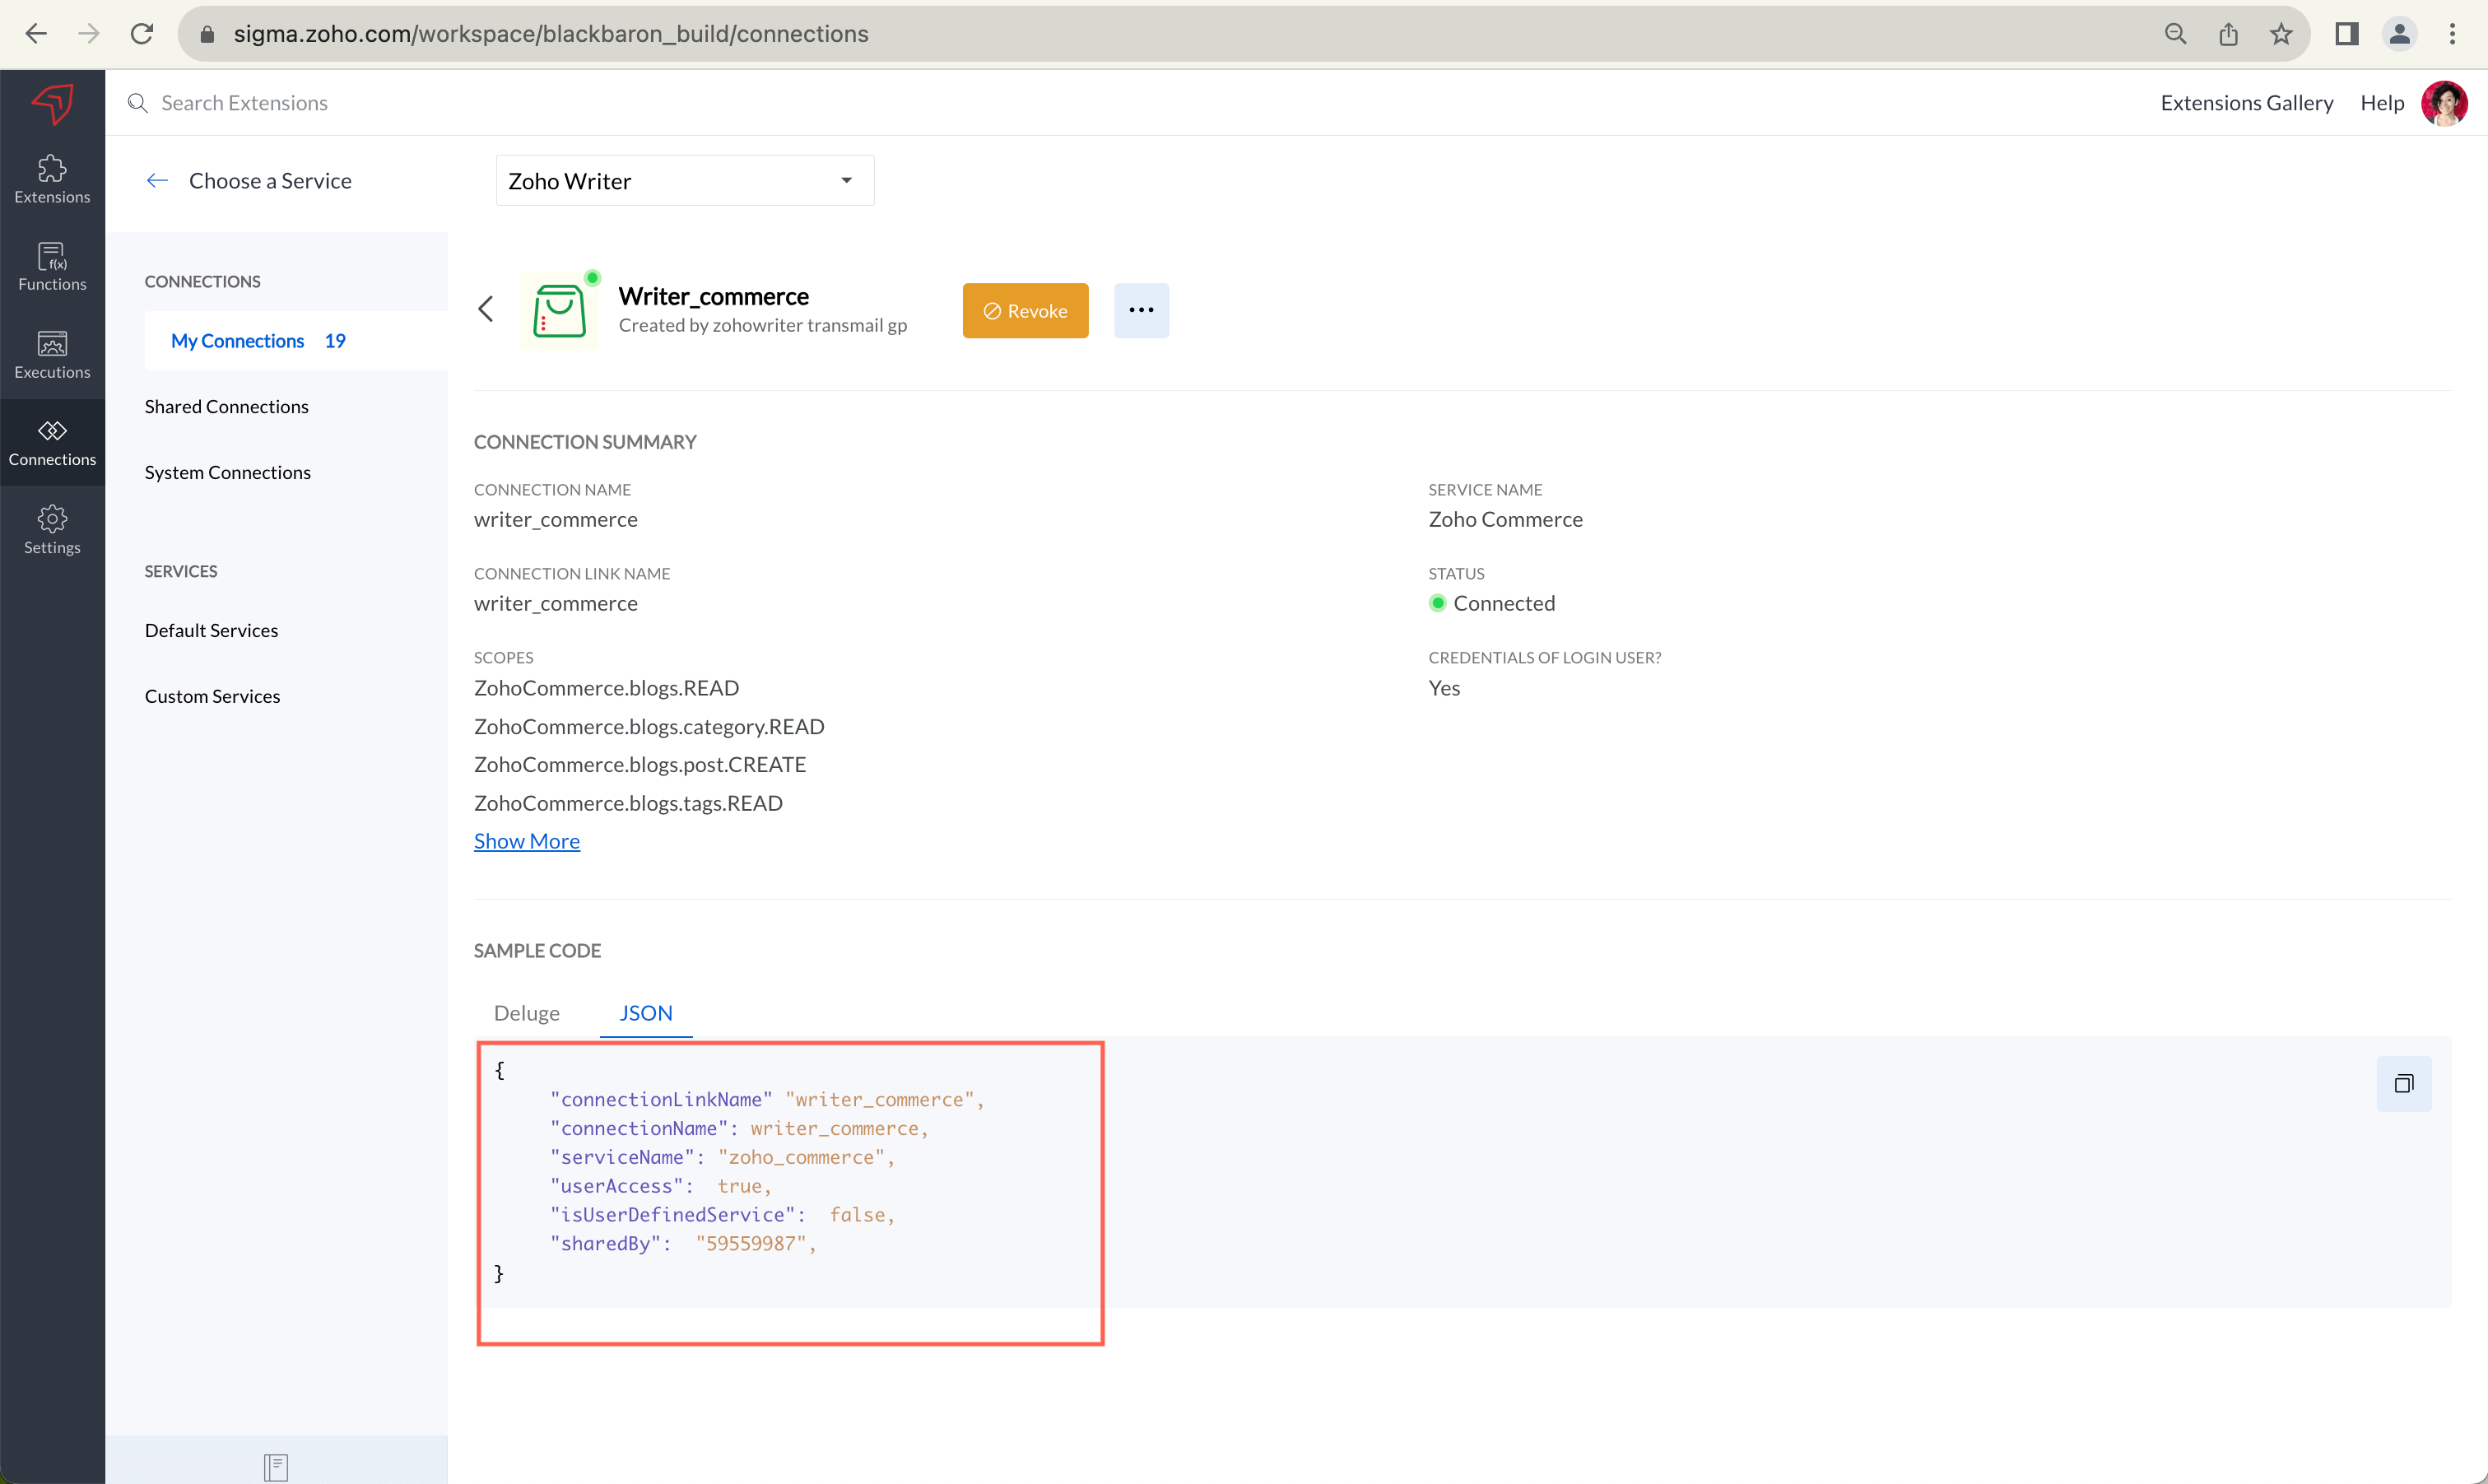The height and width of the screenshot is (1484, 2488).
Task: Copy the sample code with copy icon
Action: pos(2404,1083)
